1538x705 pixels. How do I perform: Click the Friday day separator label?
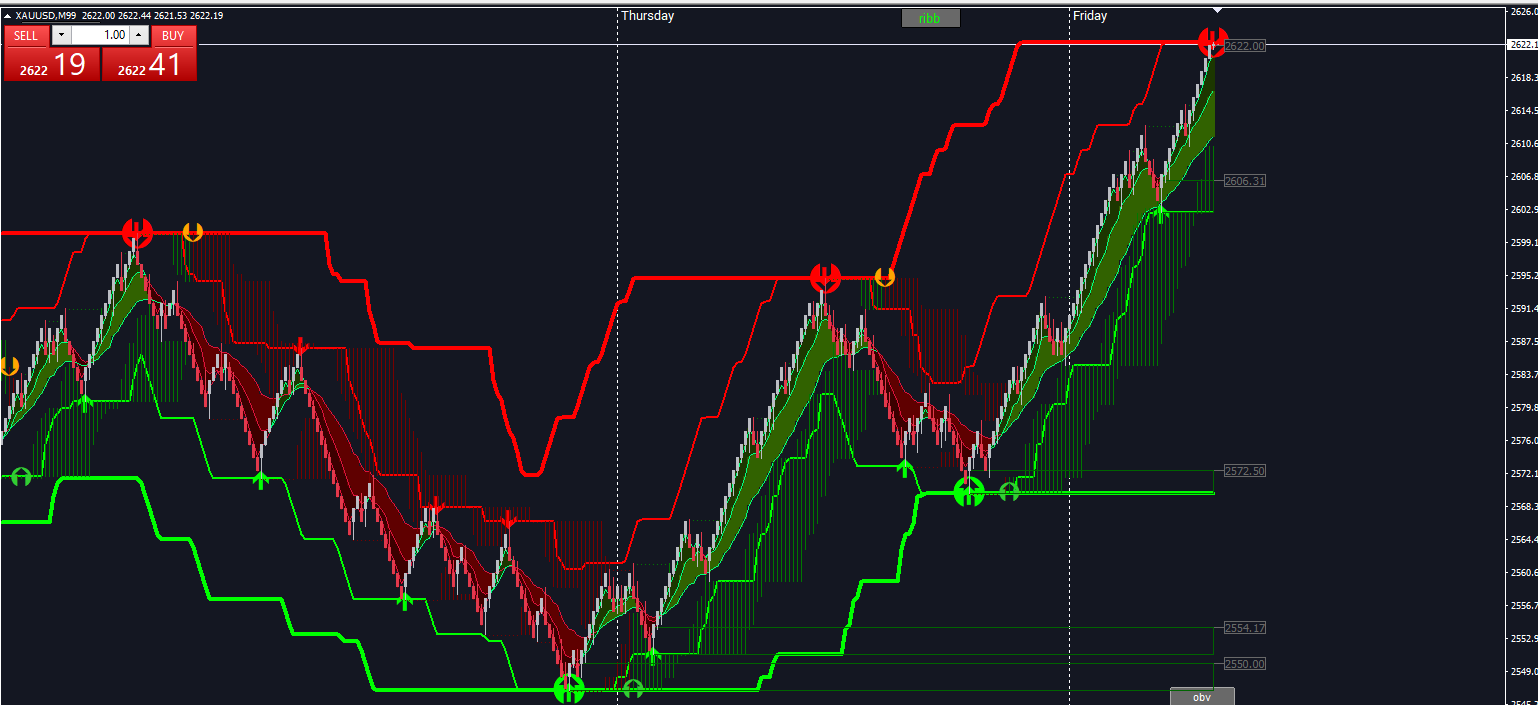pyautogui.click(x=1090, y=16)
